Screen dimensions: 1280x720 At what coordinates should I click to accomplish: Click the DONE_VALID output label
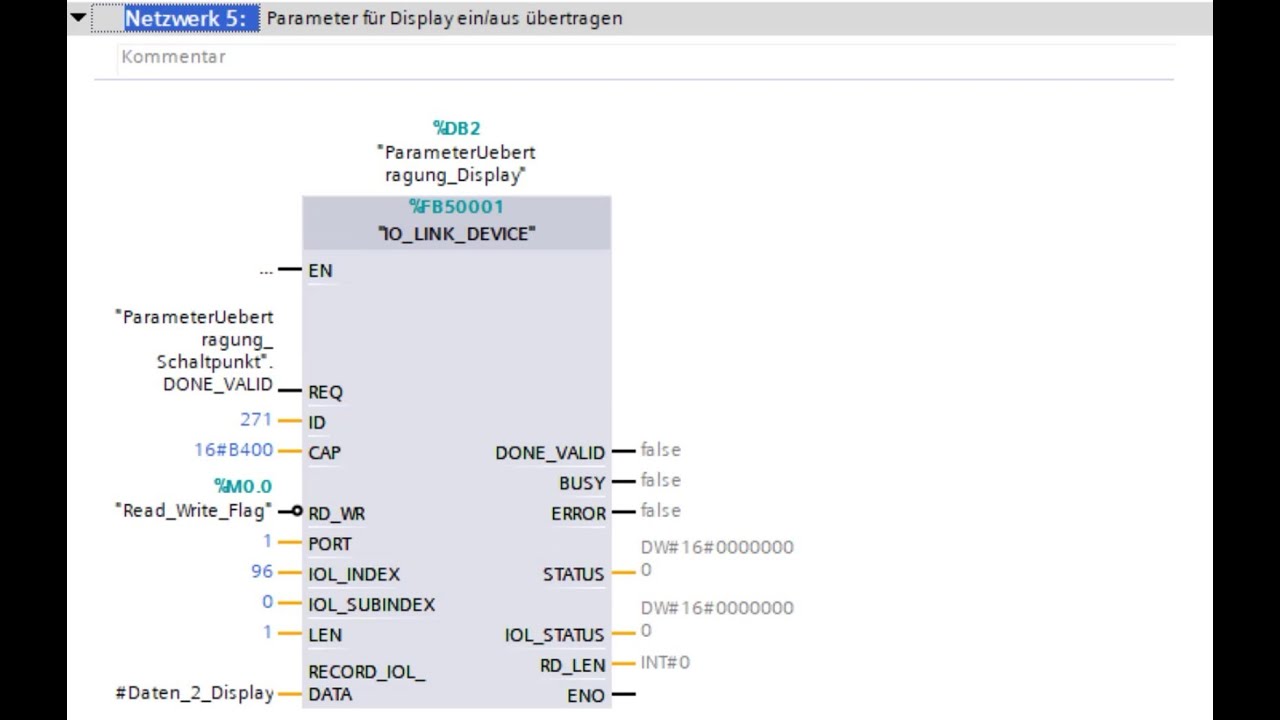point(550,453)
